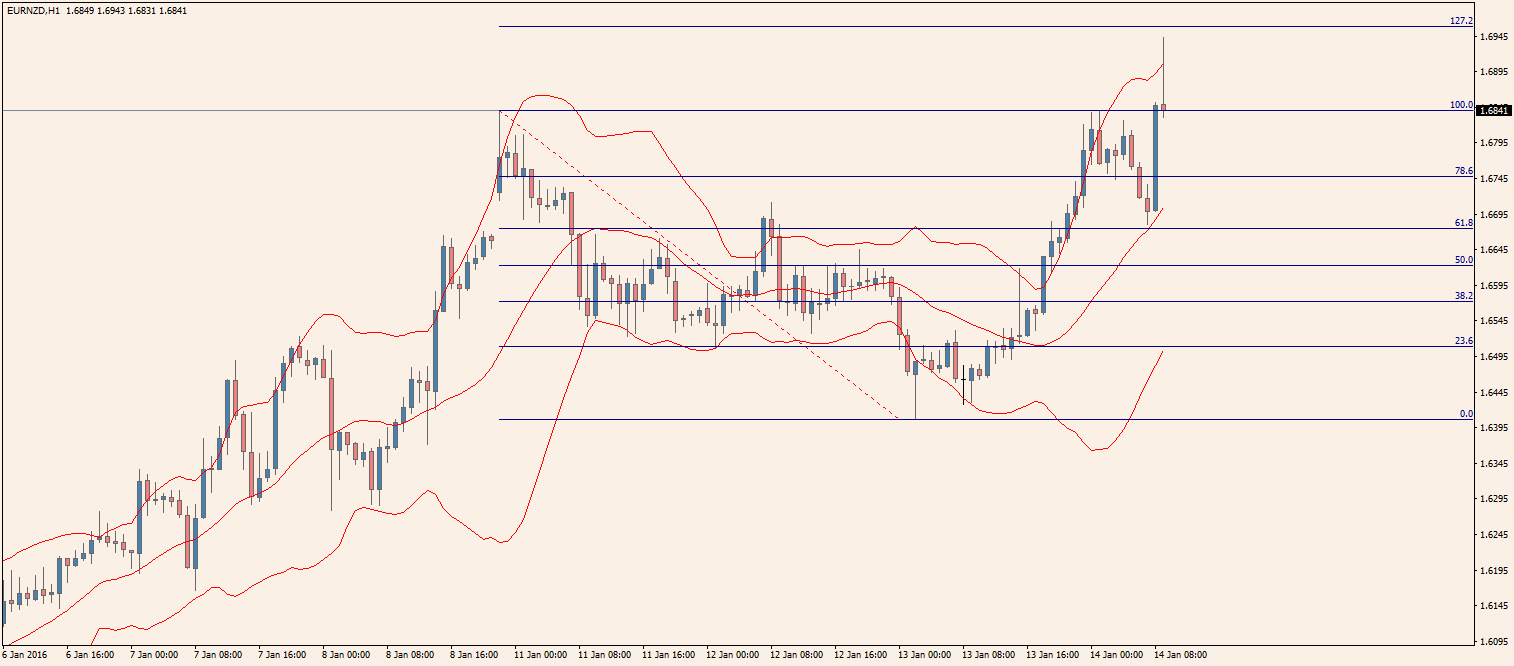
Task: Click the 6 Jan 16:00 time label
Action: tap(89, 656)
